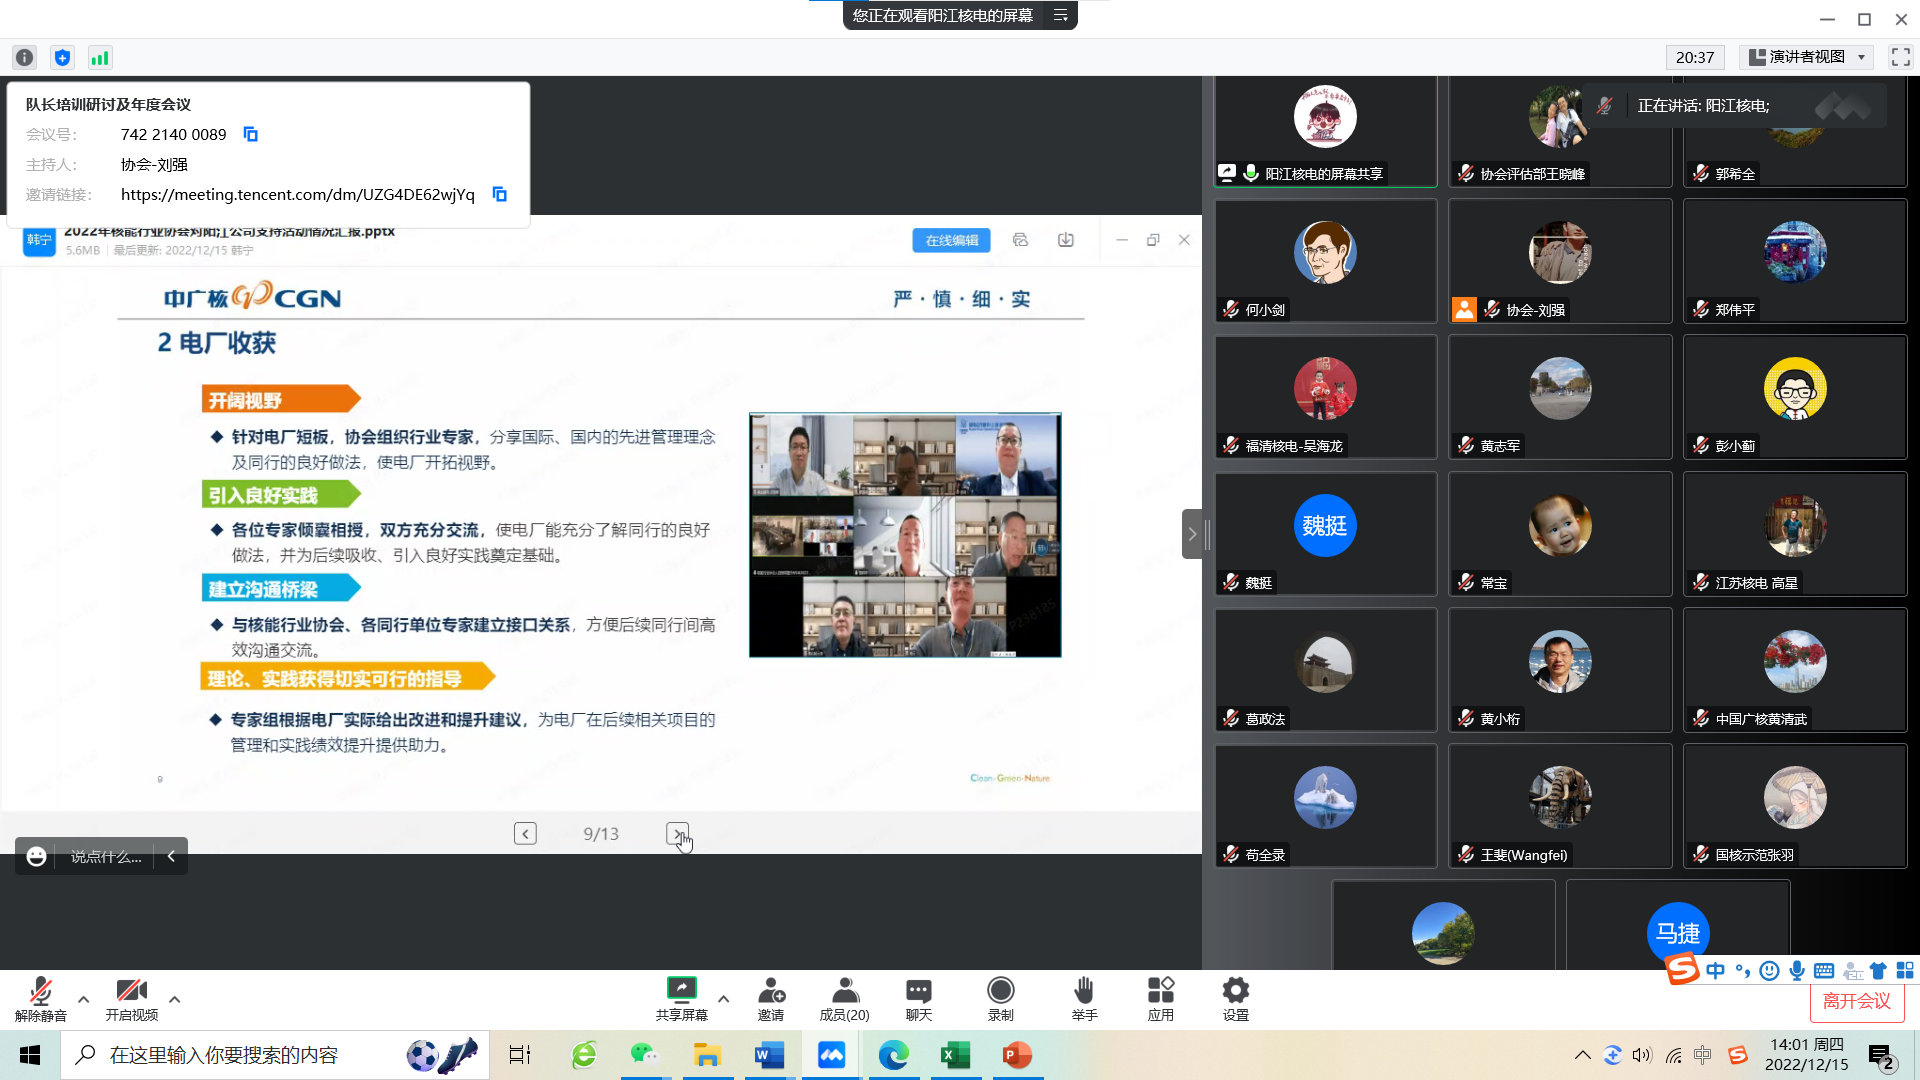Click the 离开会议 leave button

pyautogui.click(x=1856, y=1001)
